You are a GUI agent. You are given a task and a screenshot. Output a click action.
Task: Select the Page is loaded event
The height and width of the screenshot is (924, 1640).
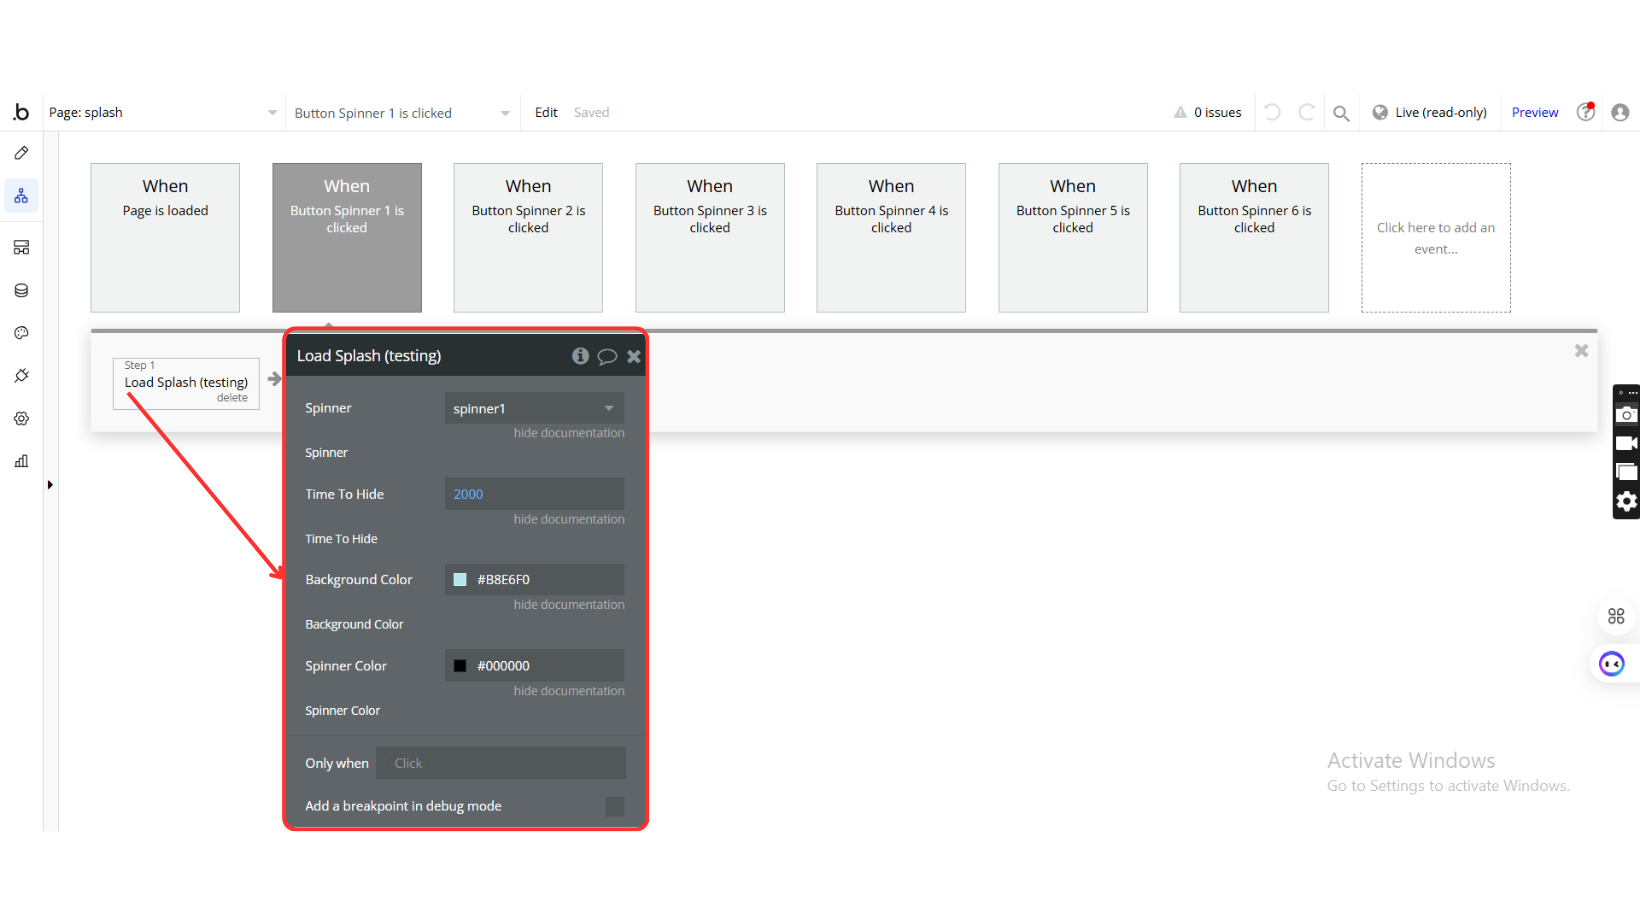click(x=165, y=238)
